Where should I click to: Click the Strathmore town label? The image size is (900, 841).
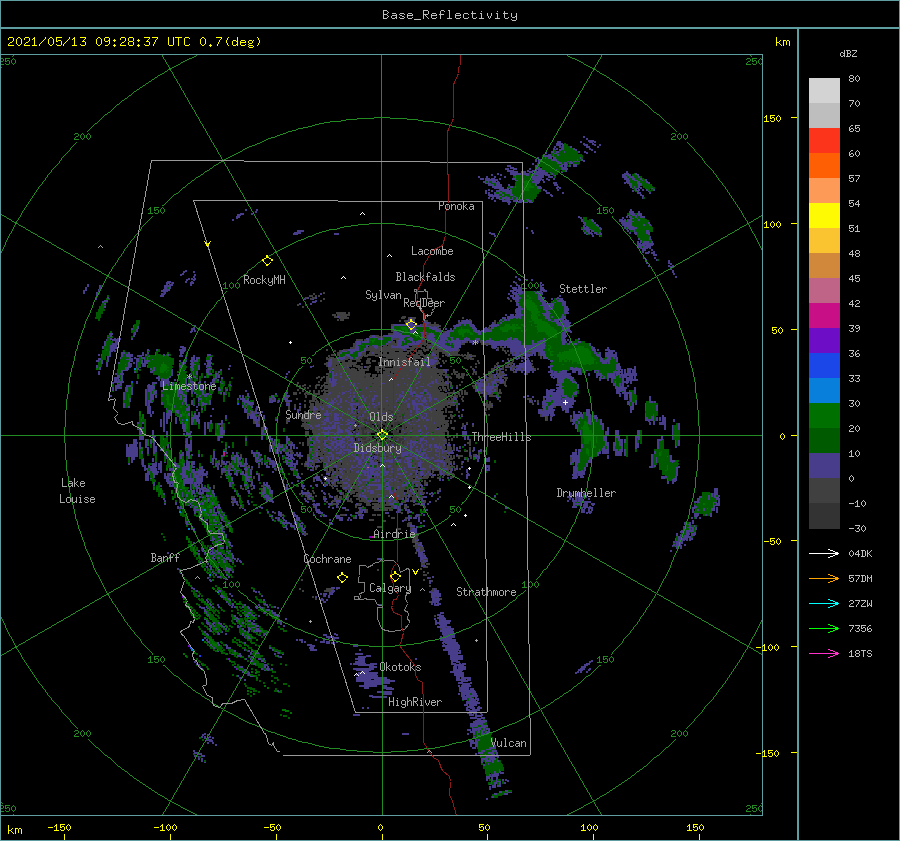(x=486, y=592)
